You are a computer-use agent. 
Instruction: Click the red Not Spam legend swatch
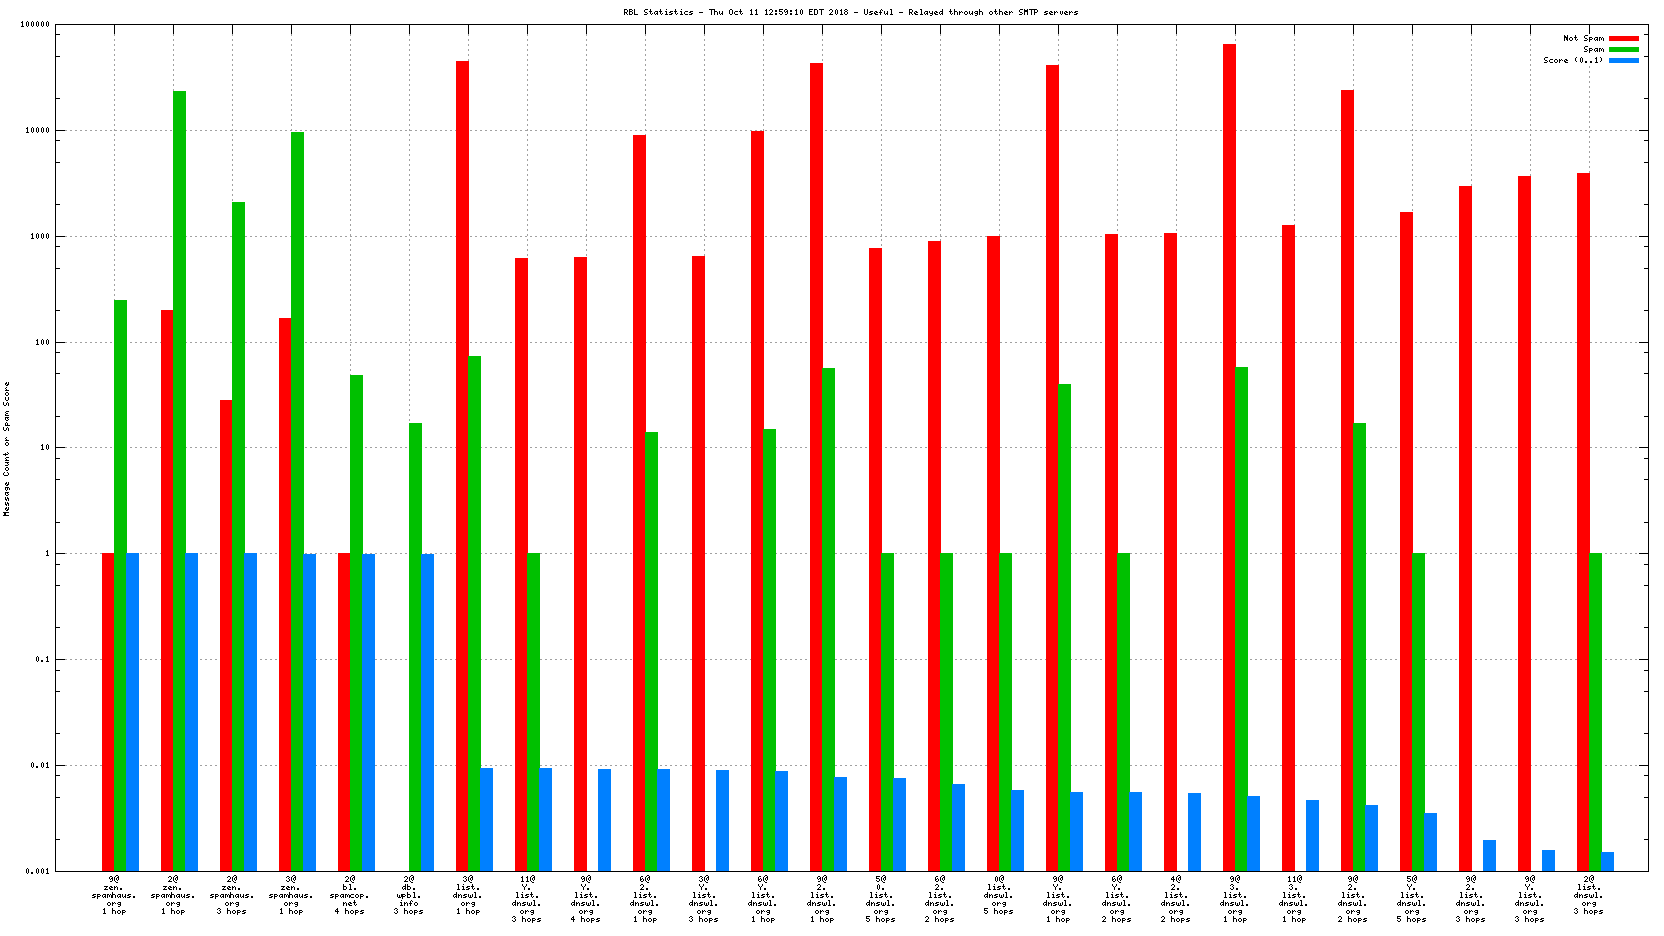pyautogui.click(x=1623, y=38)
